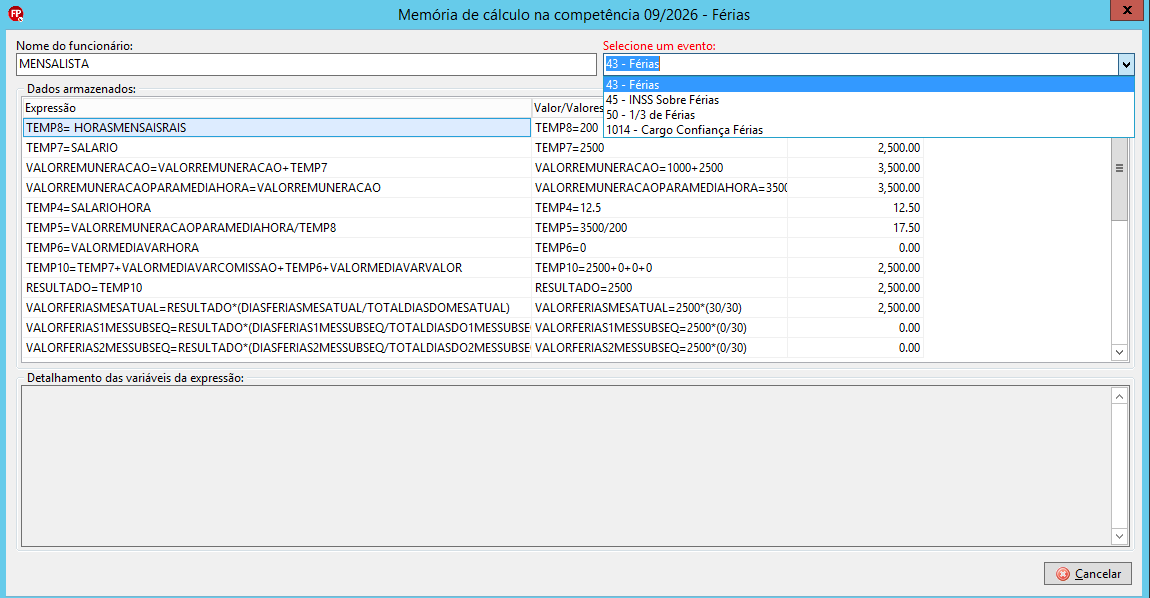
Task: Click the Expressão column header
Action: [x=276, y=108]
